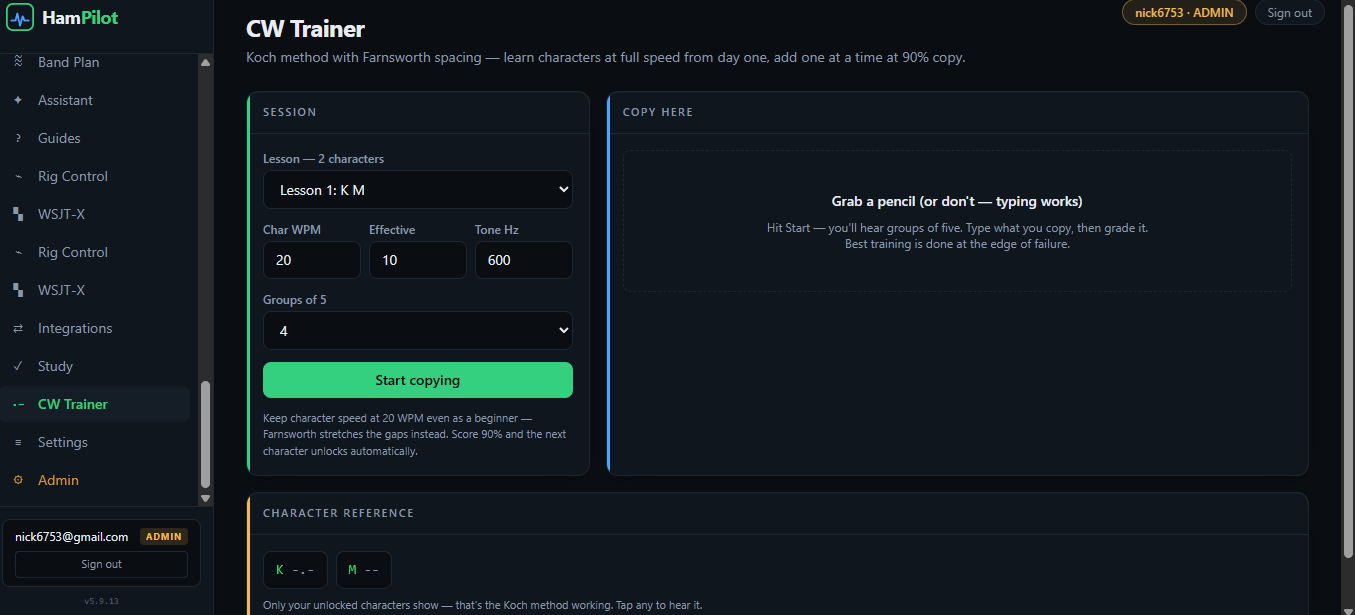The height and width of the screenshot is (615, 1355).
Task: Click the Admin gear icon
Action: 18,480
